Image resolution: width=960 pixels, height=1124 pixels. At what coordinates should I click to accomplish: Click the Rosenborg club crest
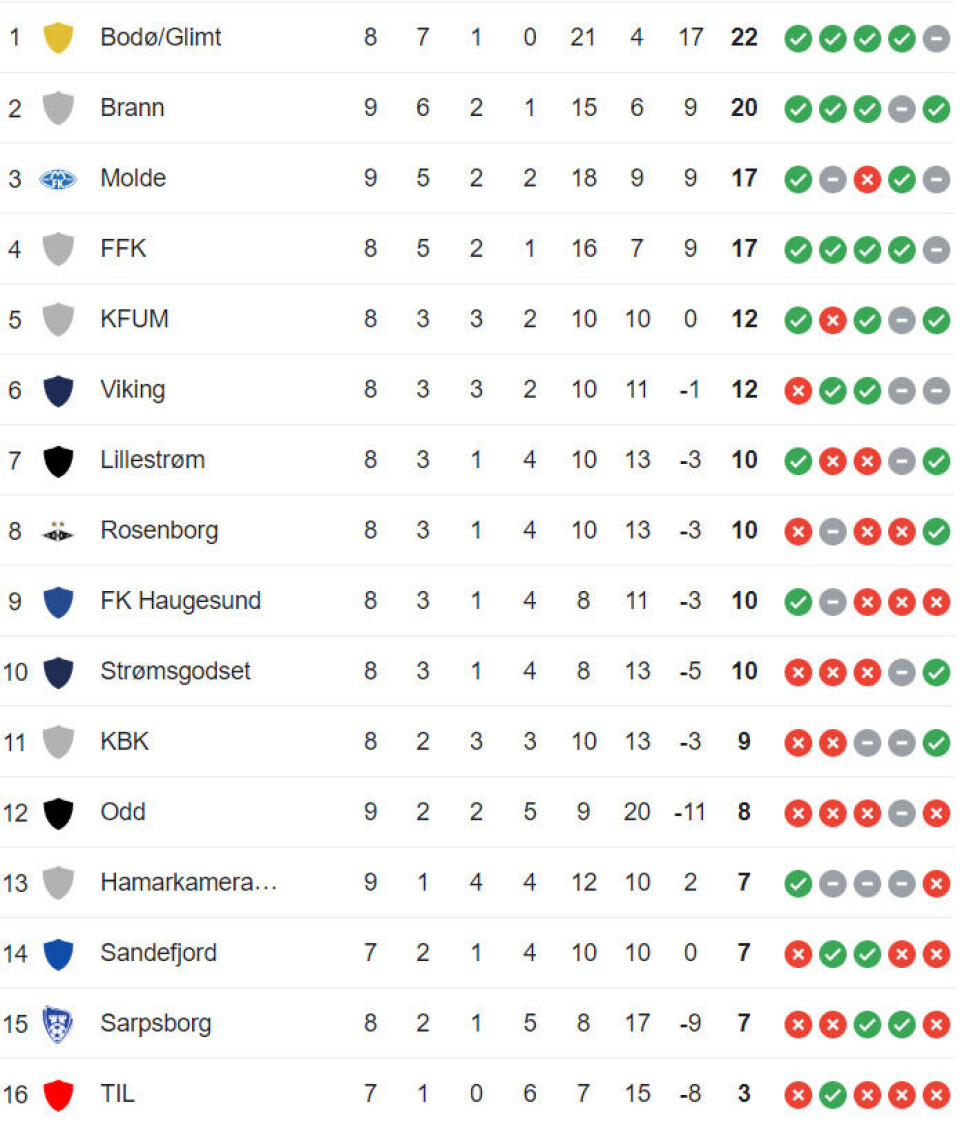(x=58, y=531)
